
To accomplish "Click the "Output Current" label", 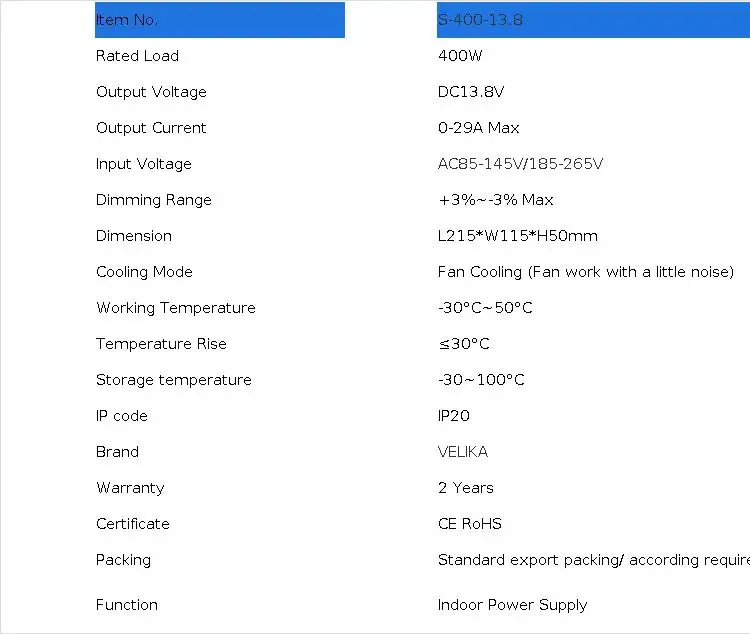I will 151,128.
